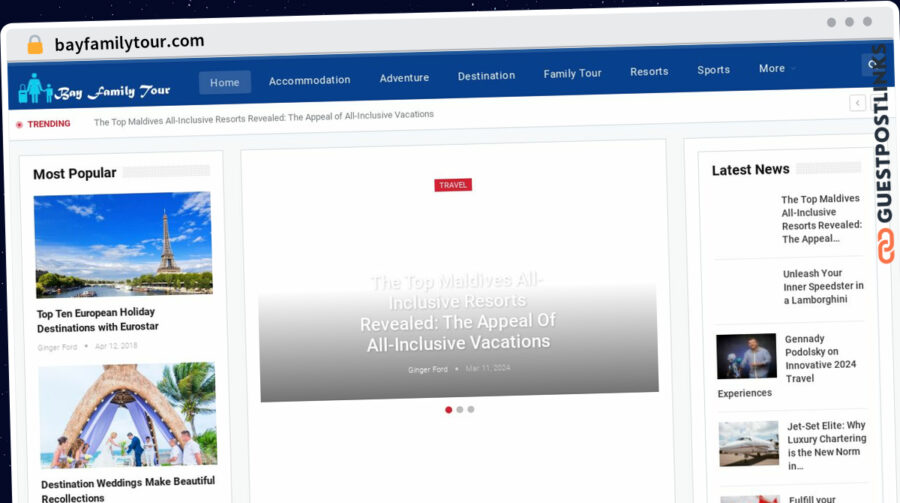The width and height of the screenshot is (900, 503).
Task: Open the featured Maldives All-Inclusive Resorts slide
Action: coord(457,312)
